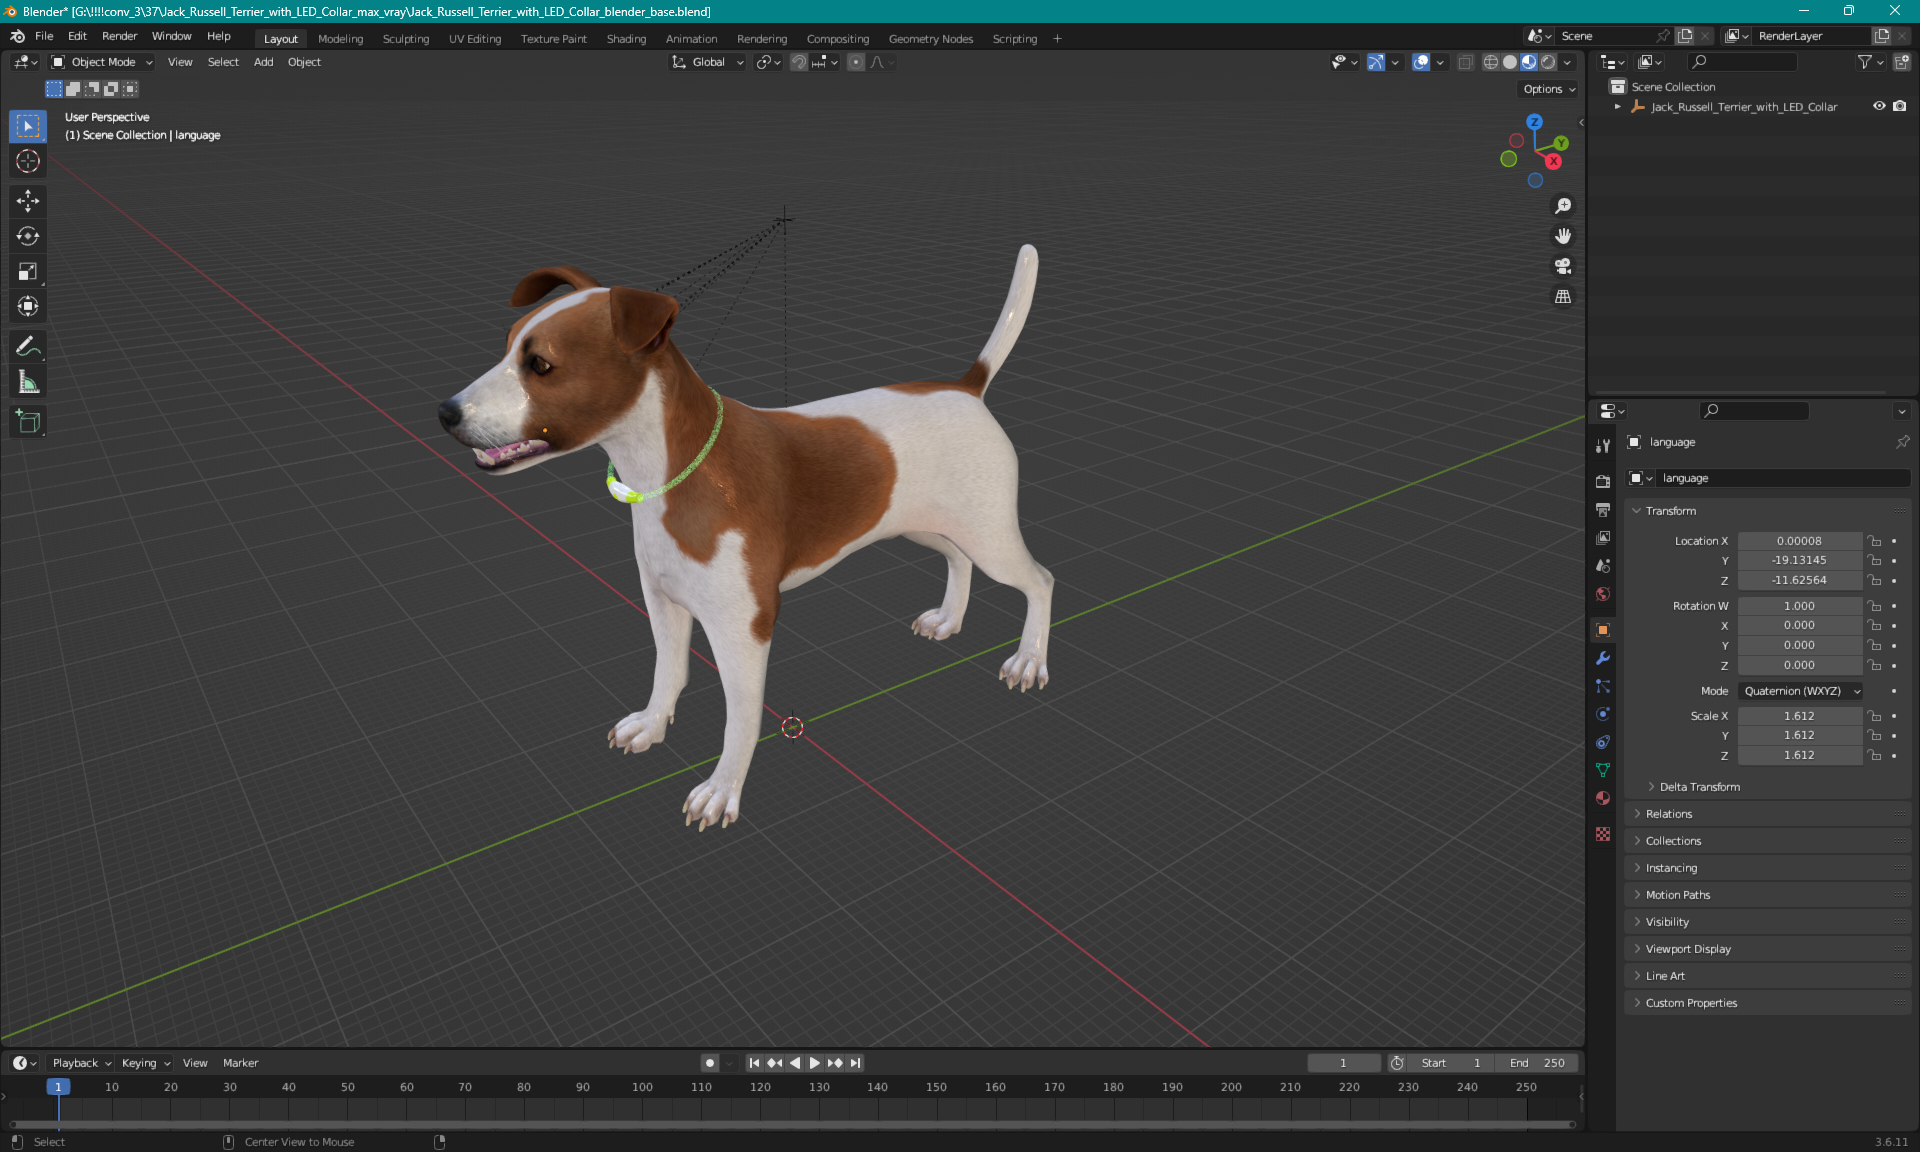Viewport: 1920px width, 1152px height.
Task: Open the Physics properties tab
Action: pos(1603,714)
